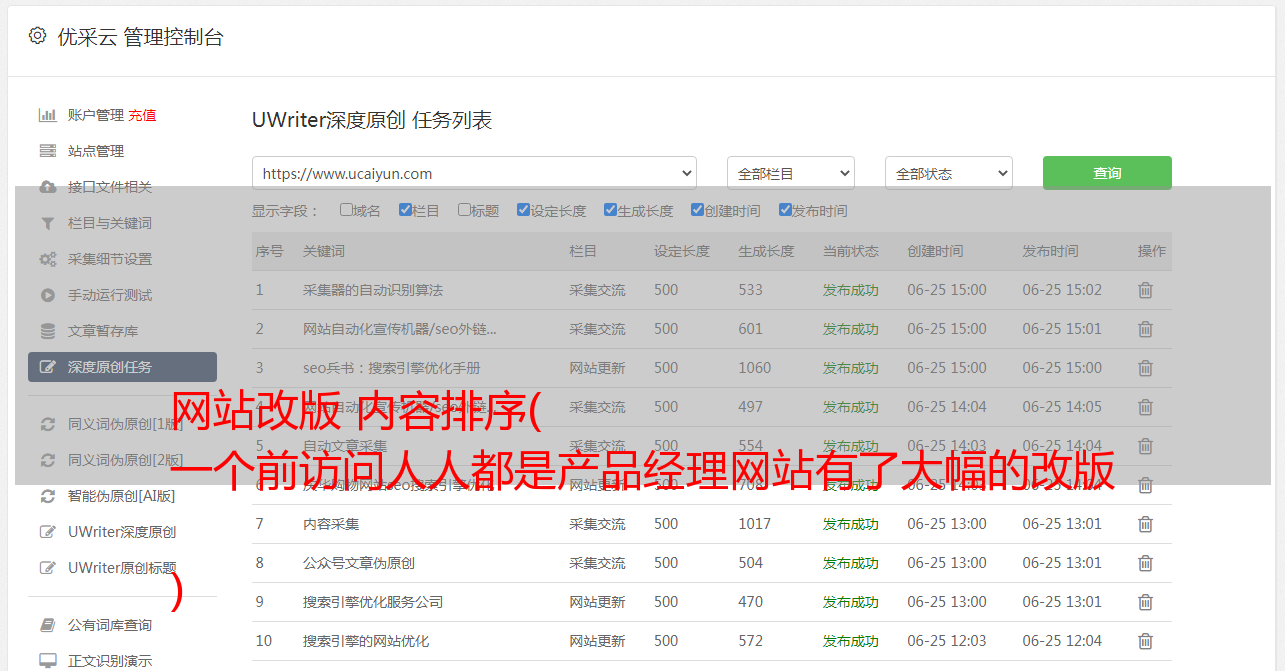Image resolution: width=1285 pixels, height=671 pixels.
Task: Delete the row 采集器的自动识别算法 via trash icon
Action: coord(1145,290)
